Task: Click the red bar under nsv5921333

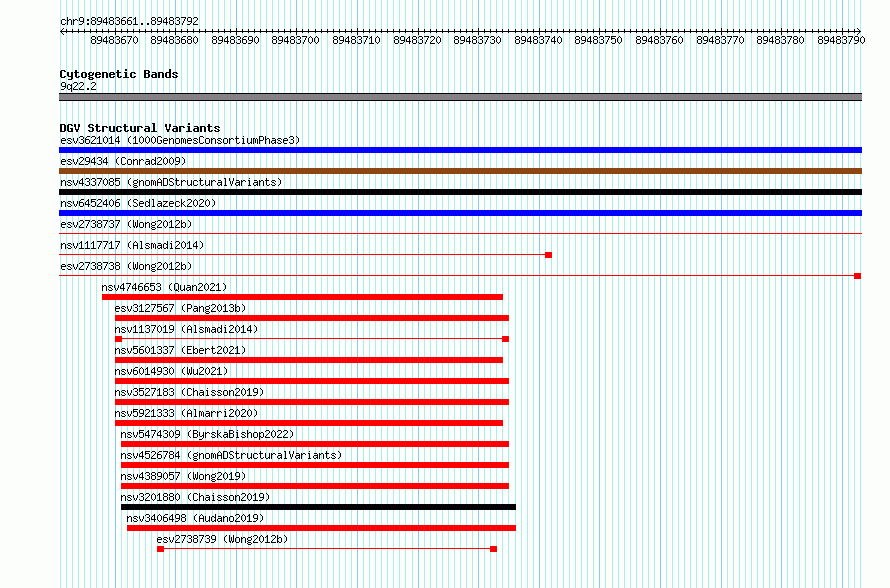Action: (309, 423)
